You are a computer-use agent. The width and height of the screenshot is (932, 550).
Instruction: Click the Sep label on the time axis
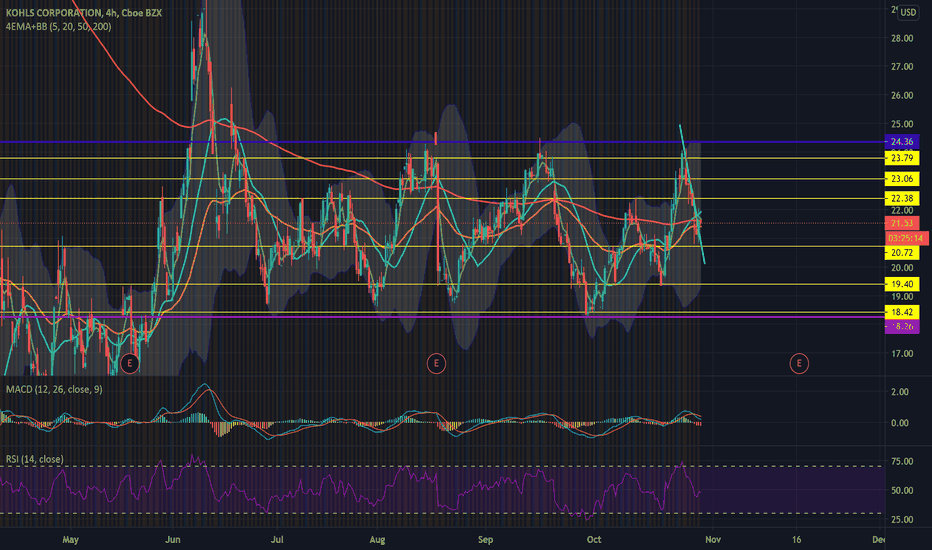tap(486, 540)
